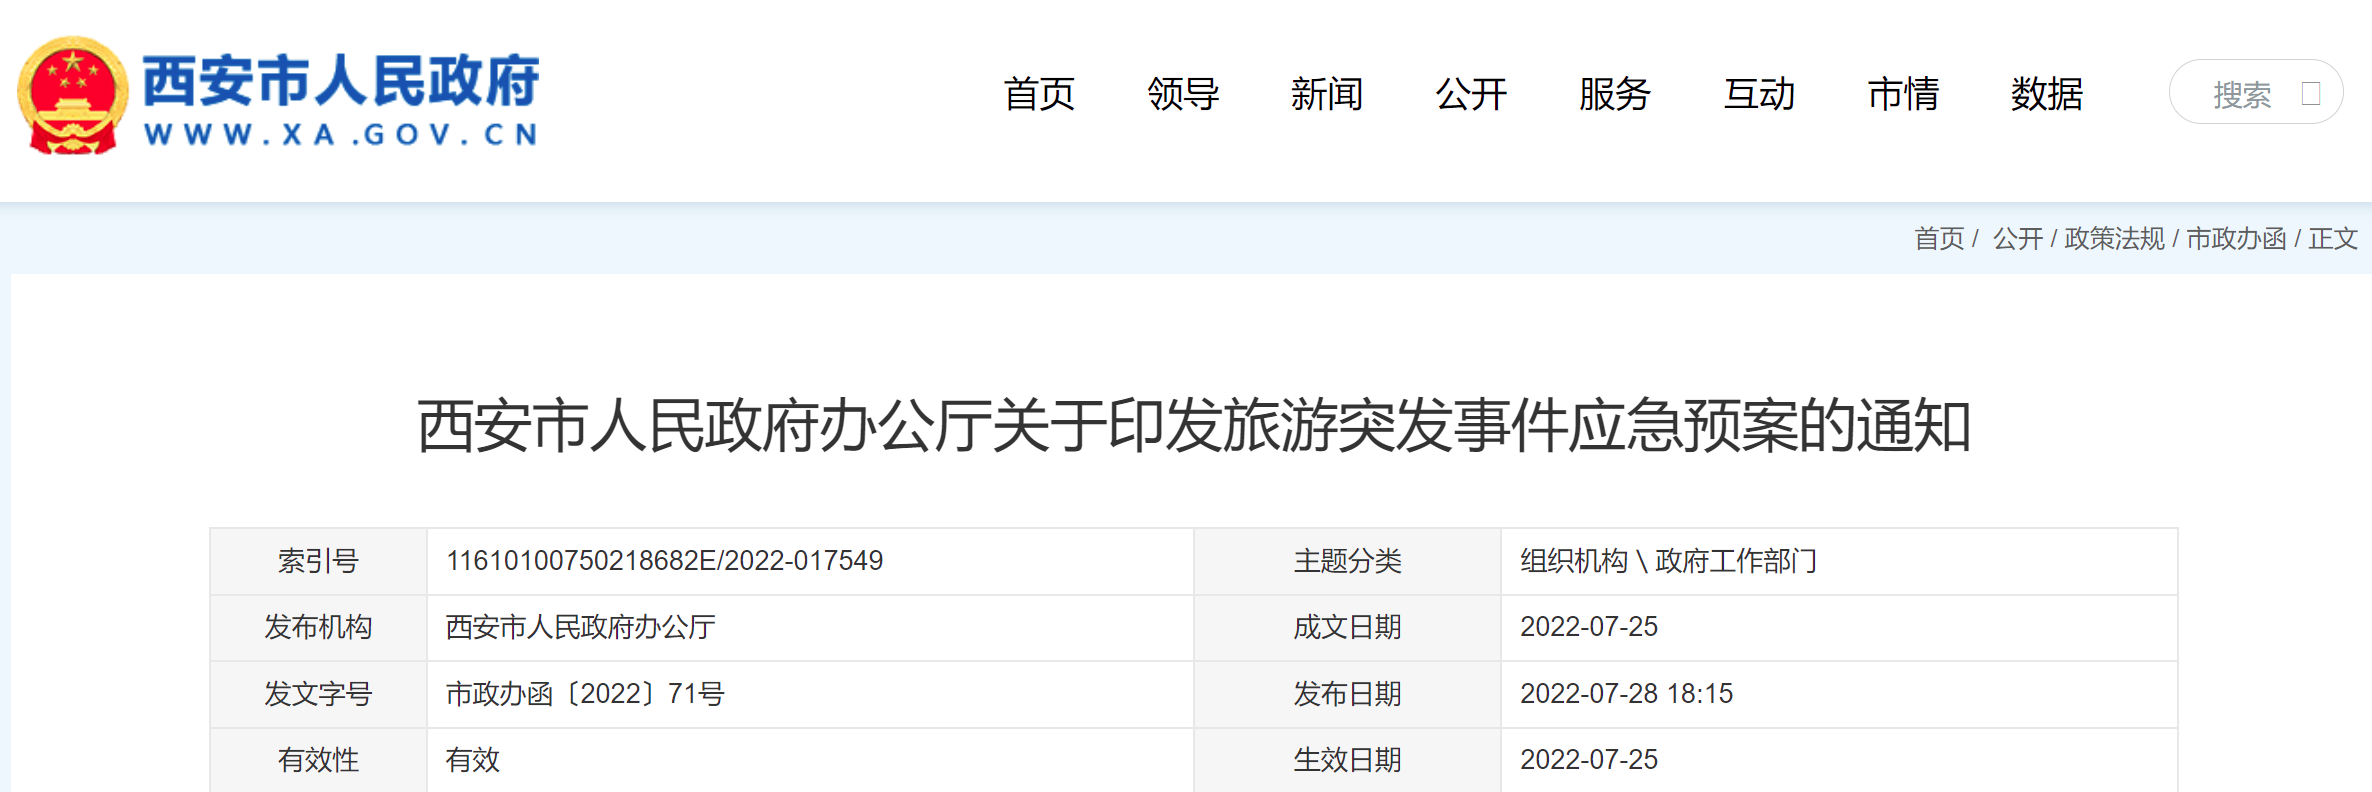Go to 政策法规 in the breadcrumb
Screen dimensions: 2372x792
[x=2114, y=238]
